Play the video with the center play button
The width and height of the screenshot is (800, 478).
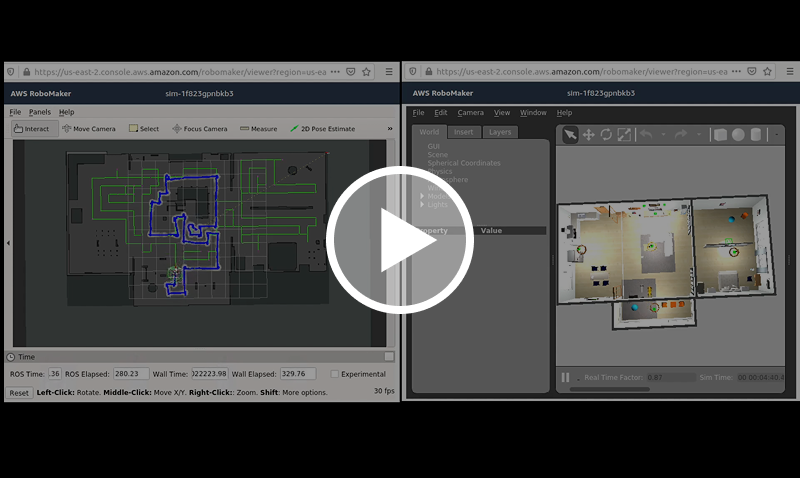coord(400,240)
